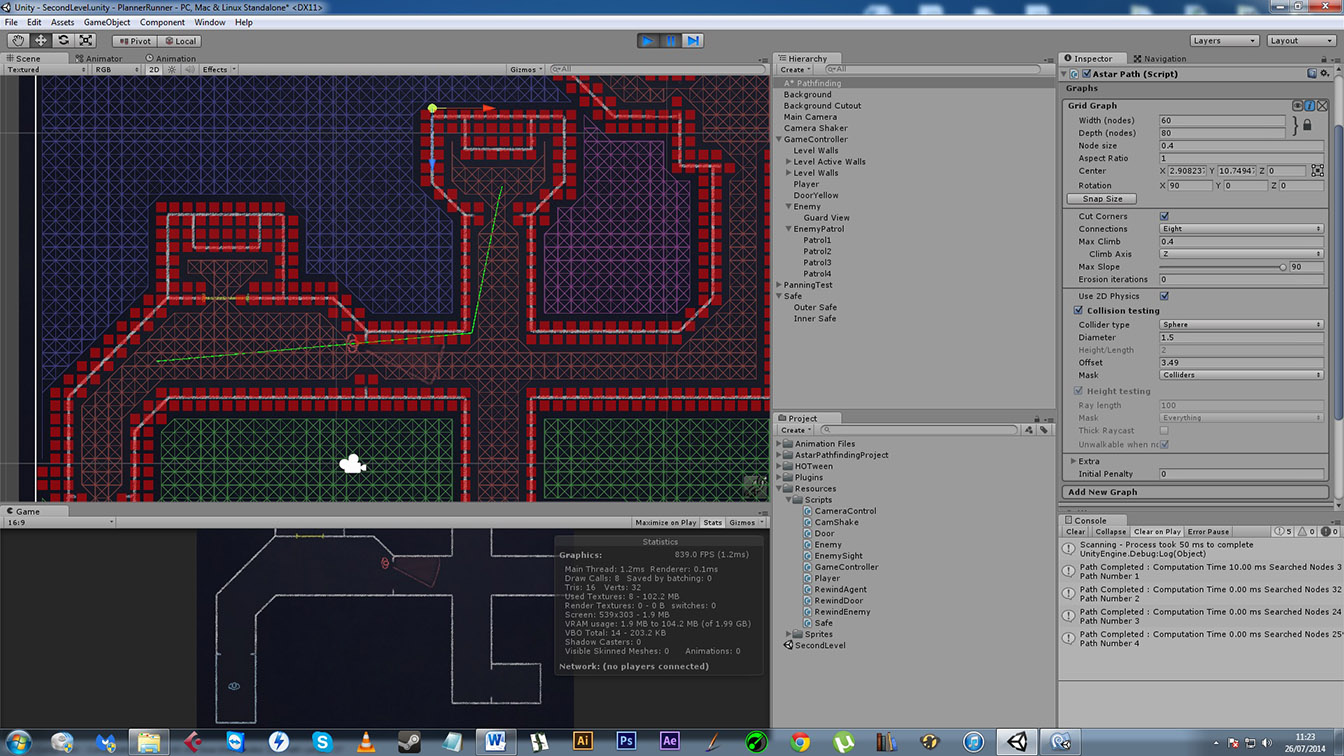This screenshot has width=1344, height=756.
Task: Select the Hand tool in toolbar
Action: coord(18,41)
